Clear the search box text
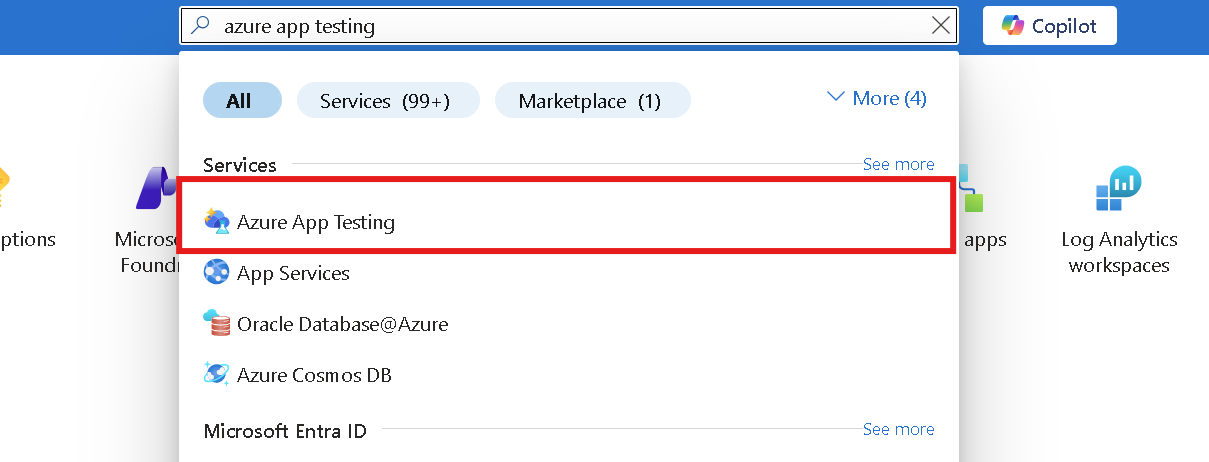This screenshot has height=462, width=1209. pyautogui.click(x=941, y=26)
